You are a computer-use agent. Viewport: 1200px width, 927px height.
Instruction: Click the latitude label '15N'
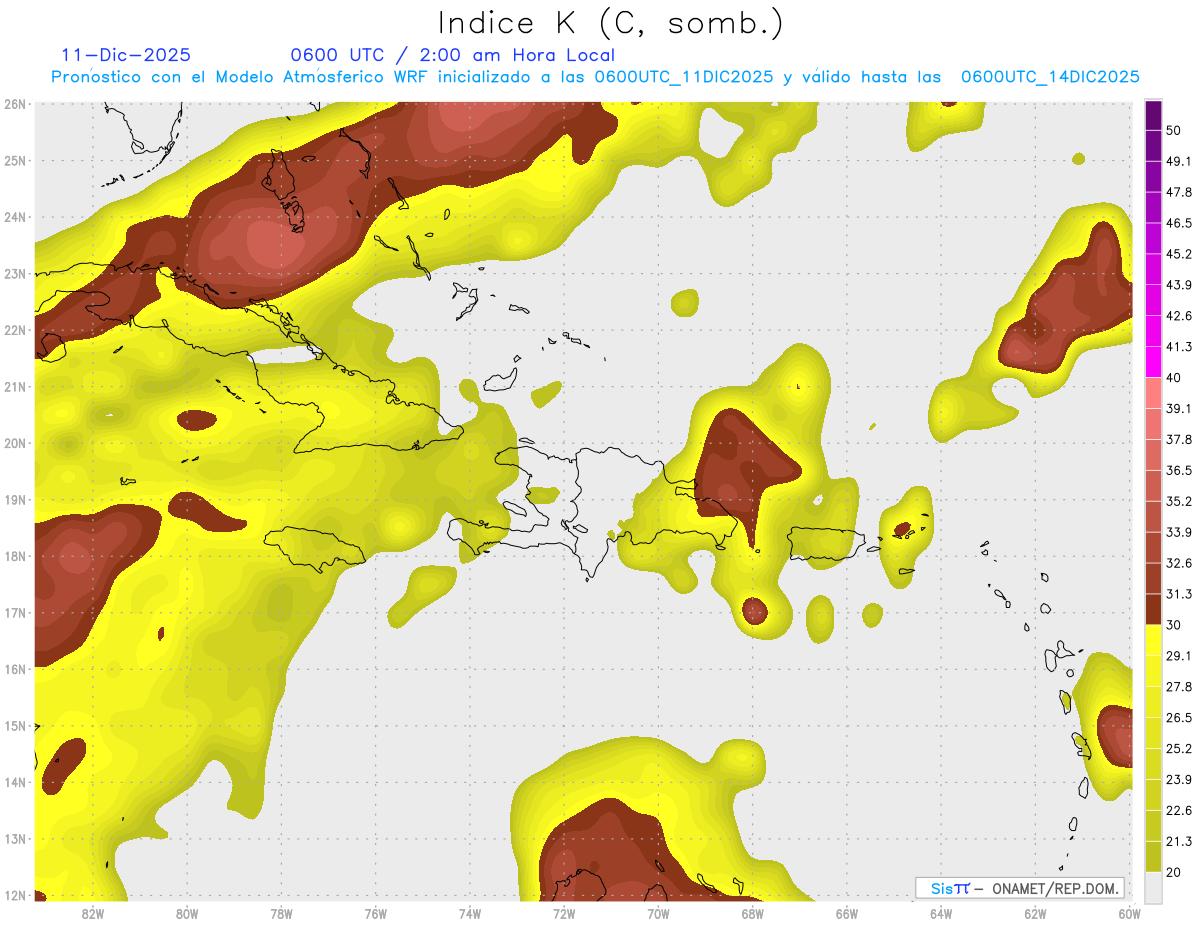[x=14, y=726]
